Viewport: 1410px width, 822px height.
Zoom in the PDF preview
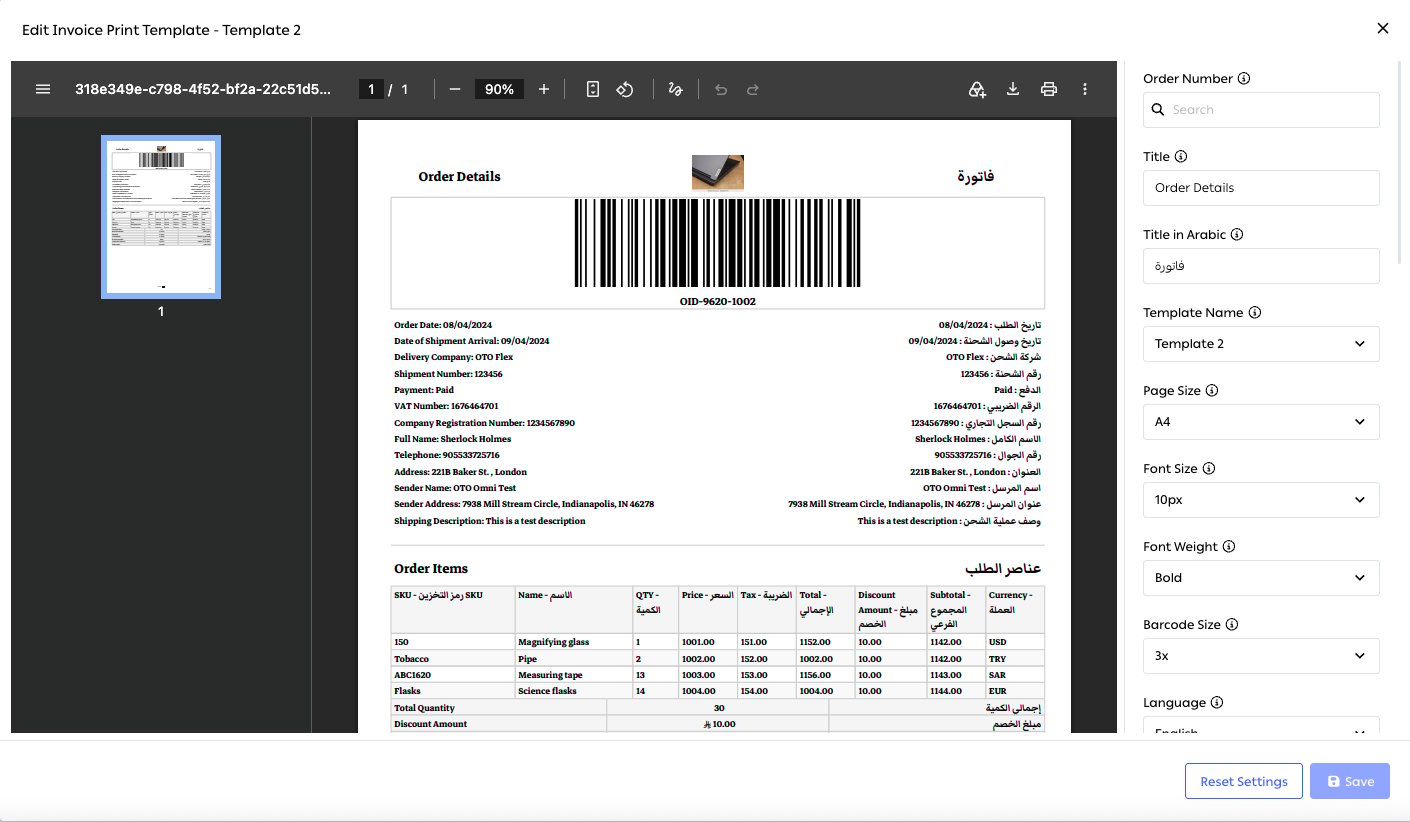click(544, 89)
